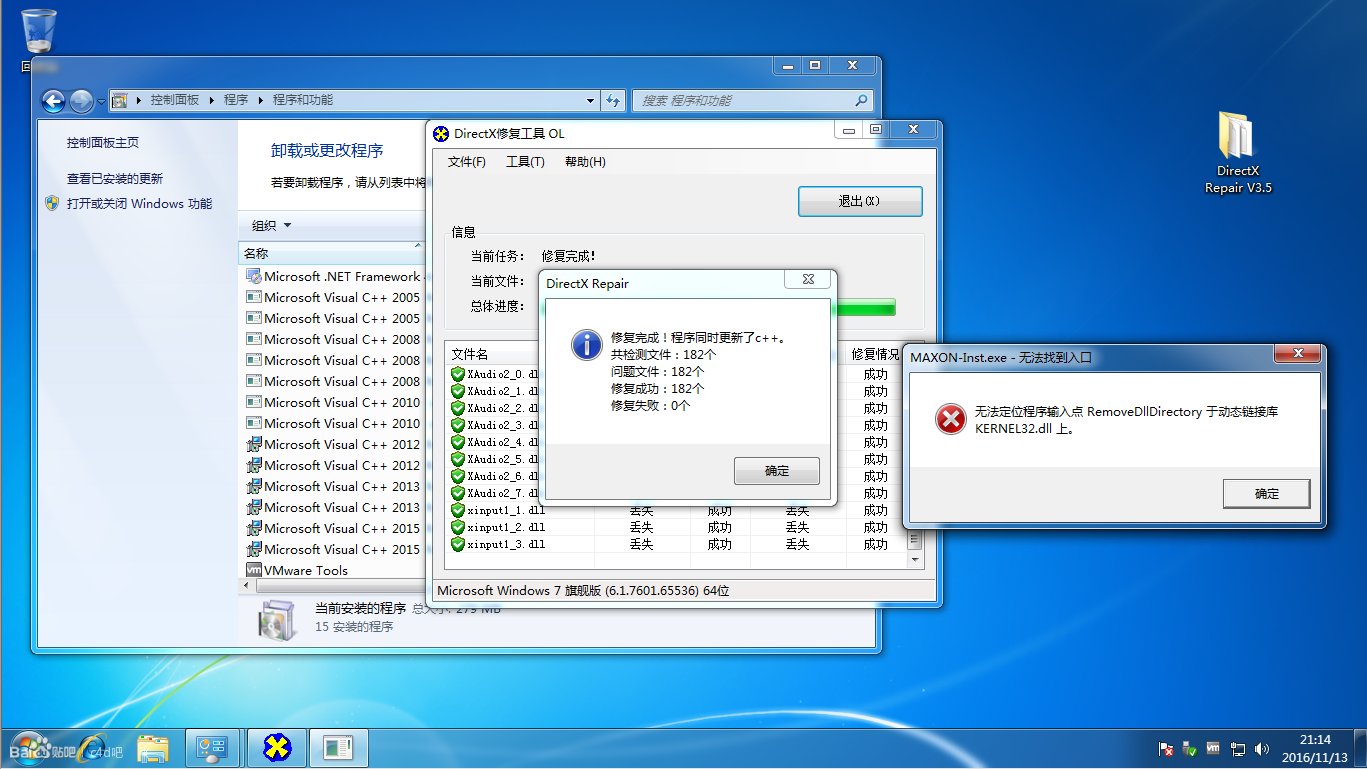Image resolution: width=1367 pixels, height=769 pixels.
Task: Expand the address bar history dropdown arrow
Action: click(x=590, y=101)
